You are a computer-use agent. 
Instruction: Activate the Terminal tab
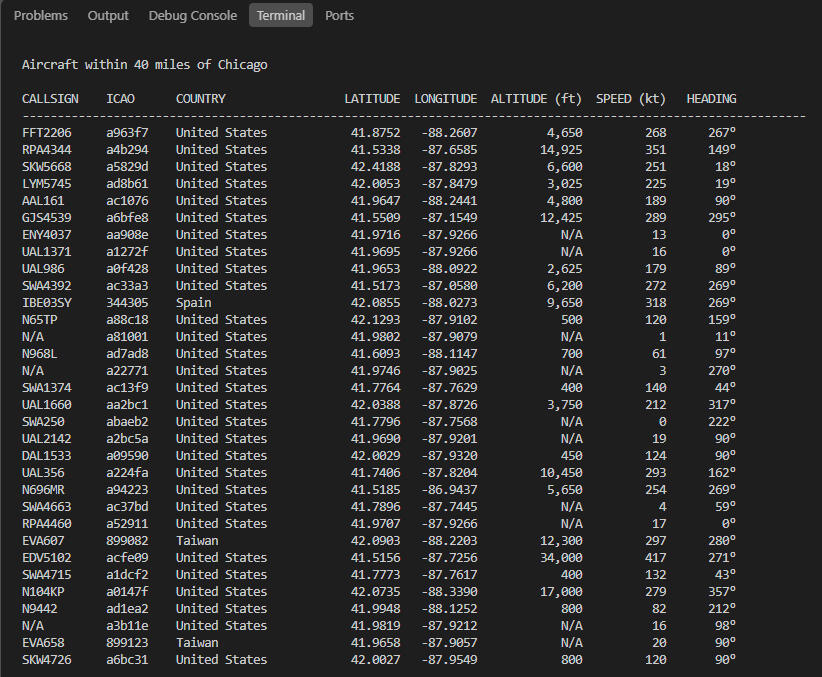(281, 15)
